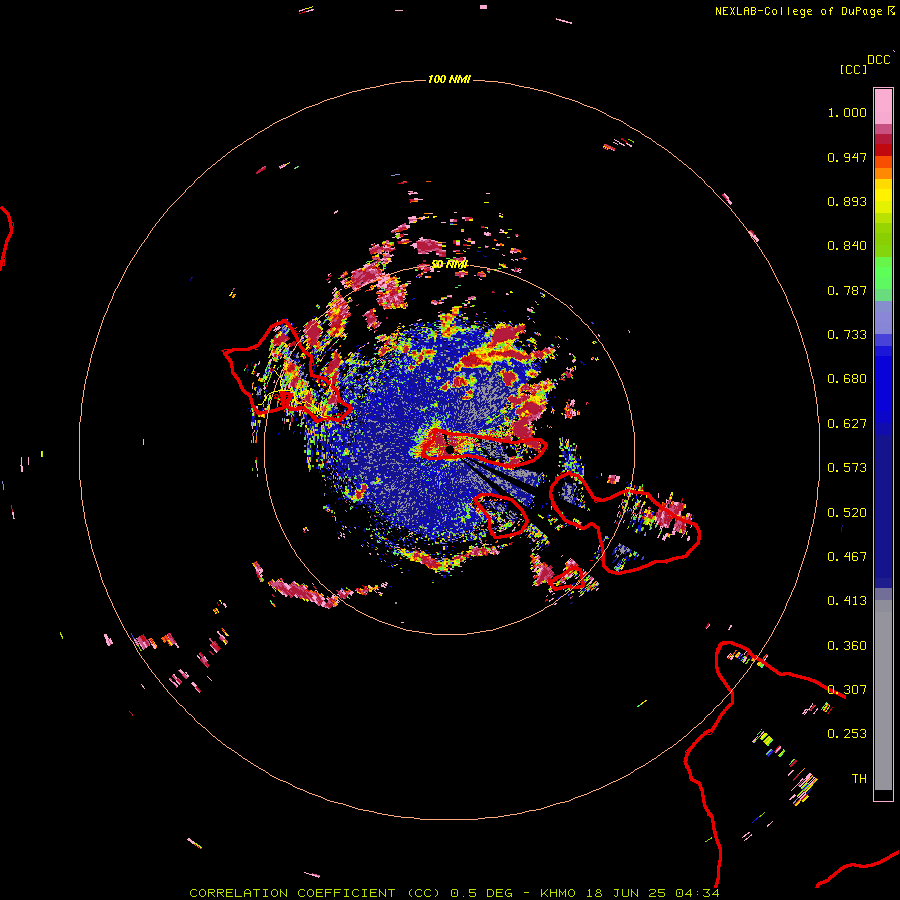This screenshot has width=900, height=900.
Task: Click the 100 NMI range ring label
Action: 449,79
